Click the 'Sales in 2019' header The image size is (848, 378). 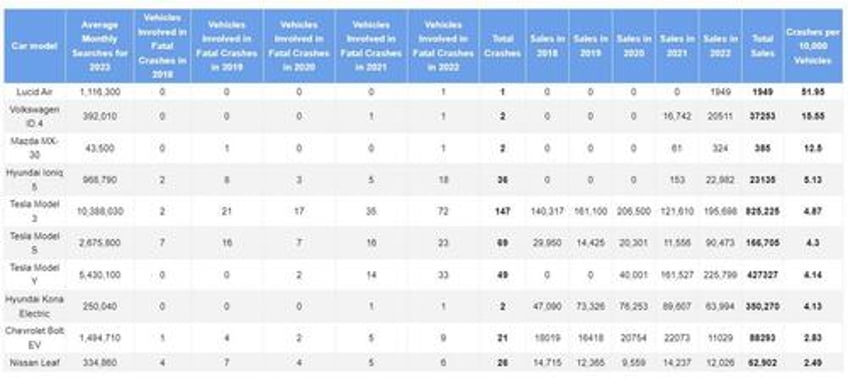point(591,47)
